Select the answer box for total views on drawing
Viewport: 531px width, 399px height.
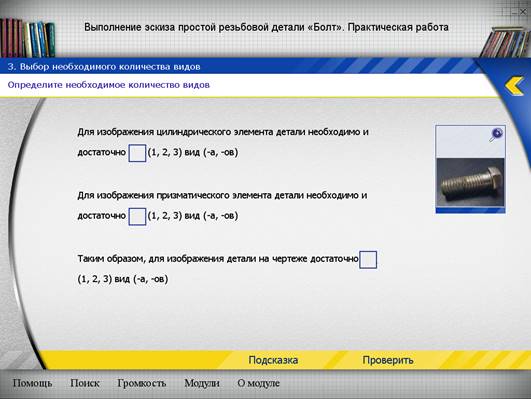click(368, 260)
